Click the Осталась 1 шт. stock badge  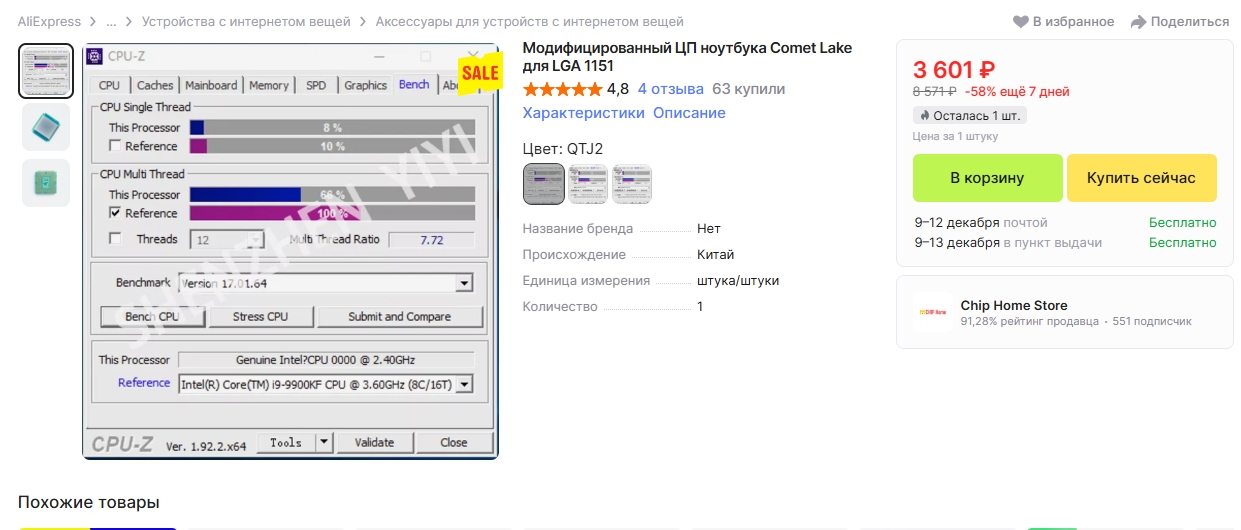[x=970, y=115]
